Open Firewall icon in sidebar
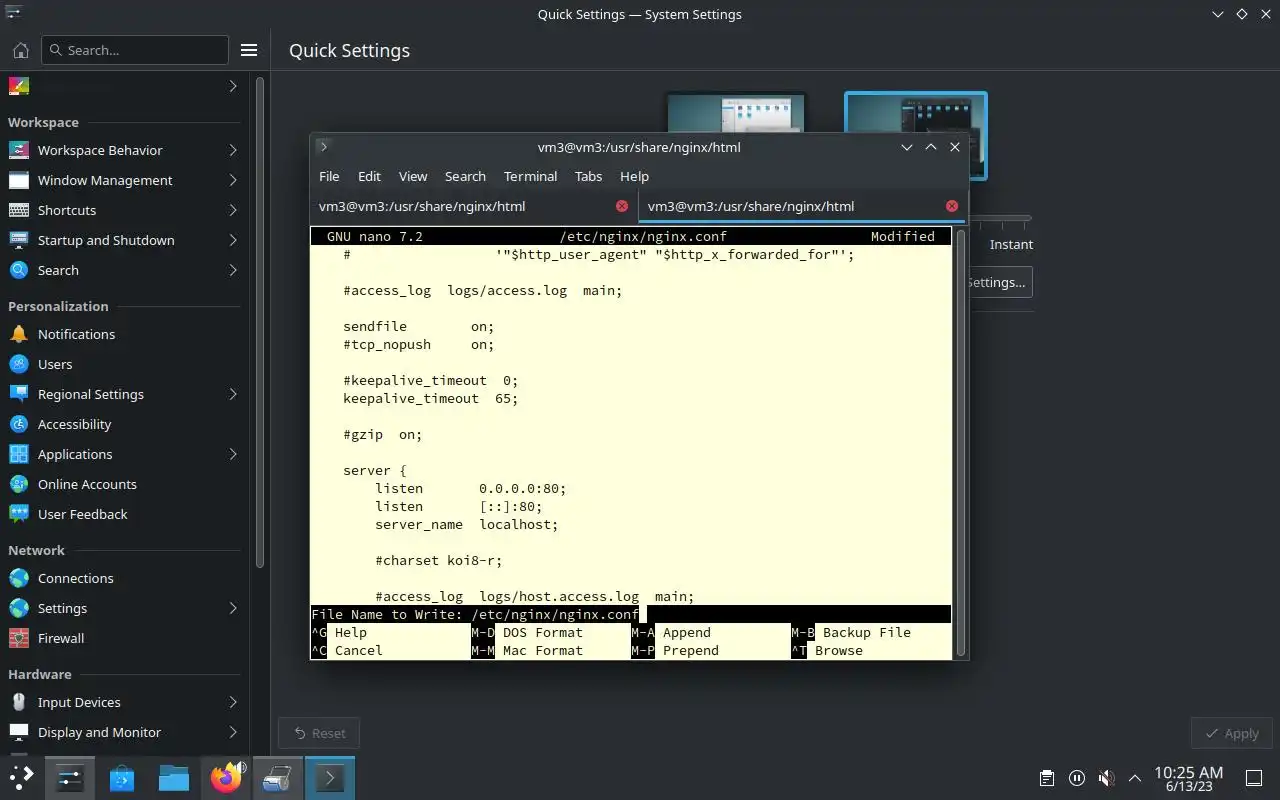 tap(19, 638)
